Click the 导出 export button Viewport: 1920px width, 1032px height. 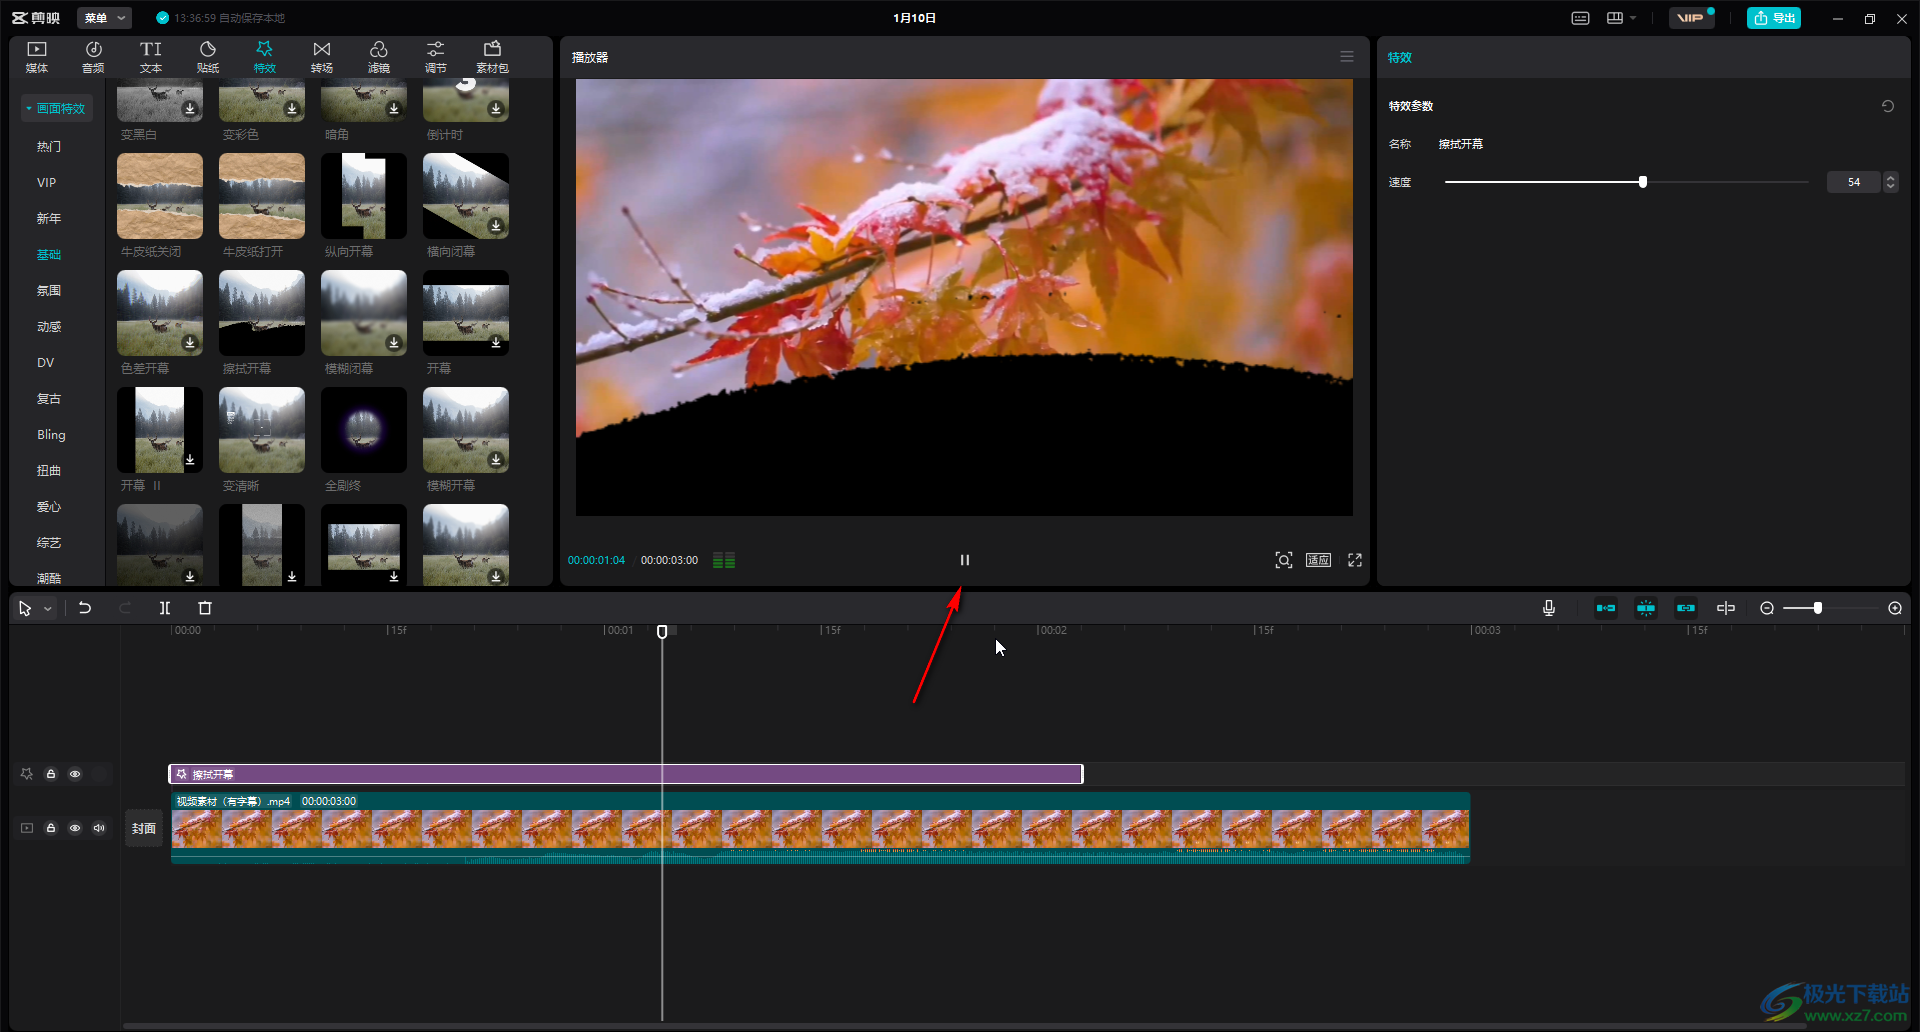coord(1774,18)
